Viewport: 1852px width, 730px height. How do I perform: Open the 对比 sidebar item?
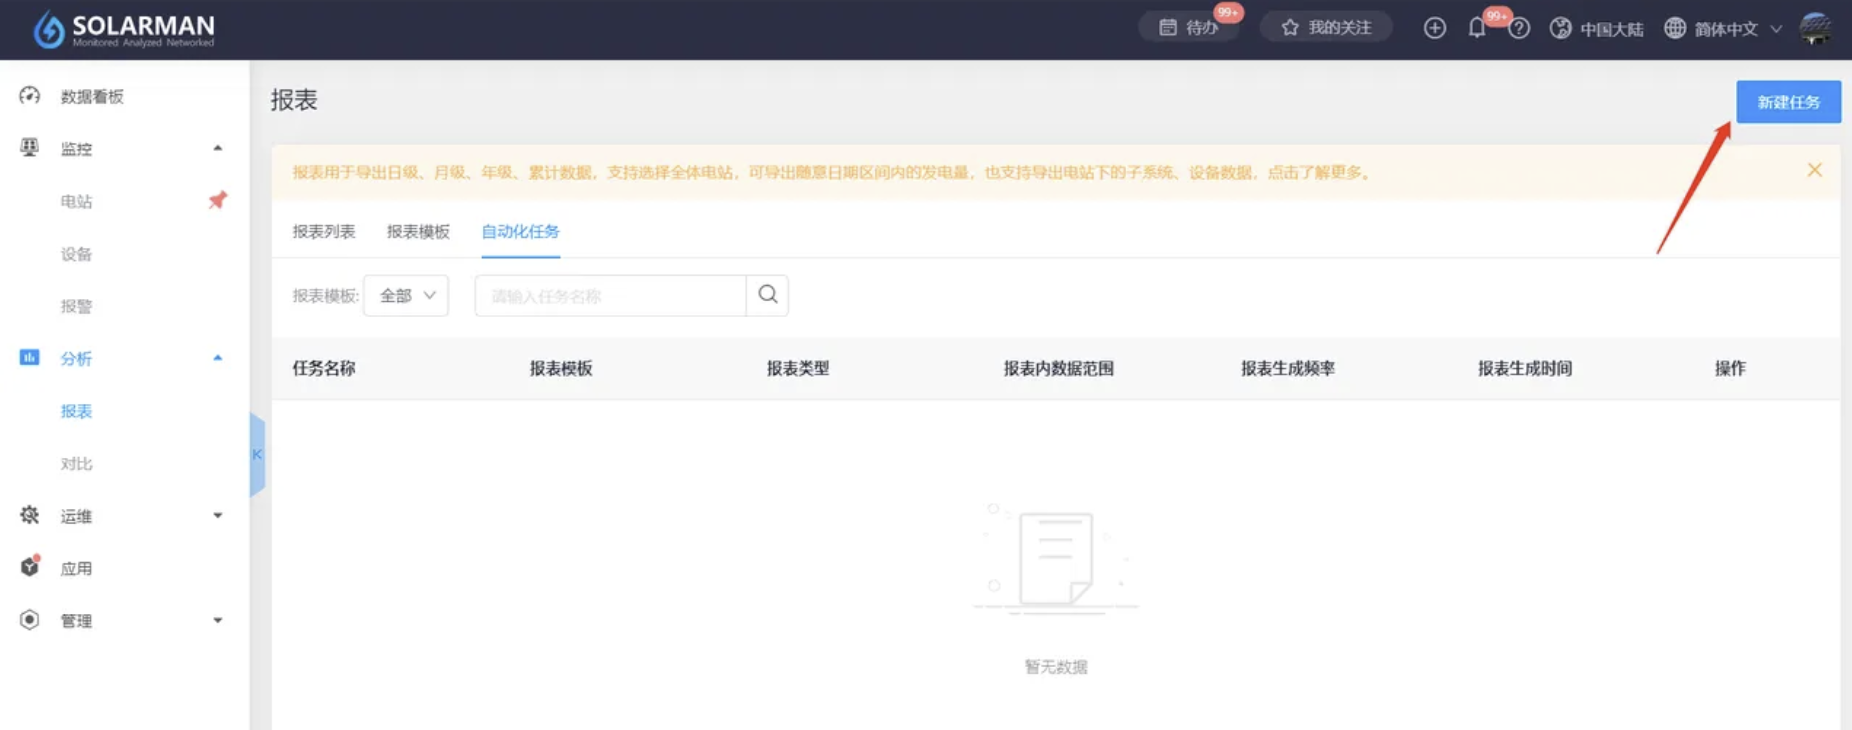click(x=77, y=463)
